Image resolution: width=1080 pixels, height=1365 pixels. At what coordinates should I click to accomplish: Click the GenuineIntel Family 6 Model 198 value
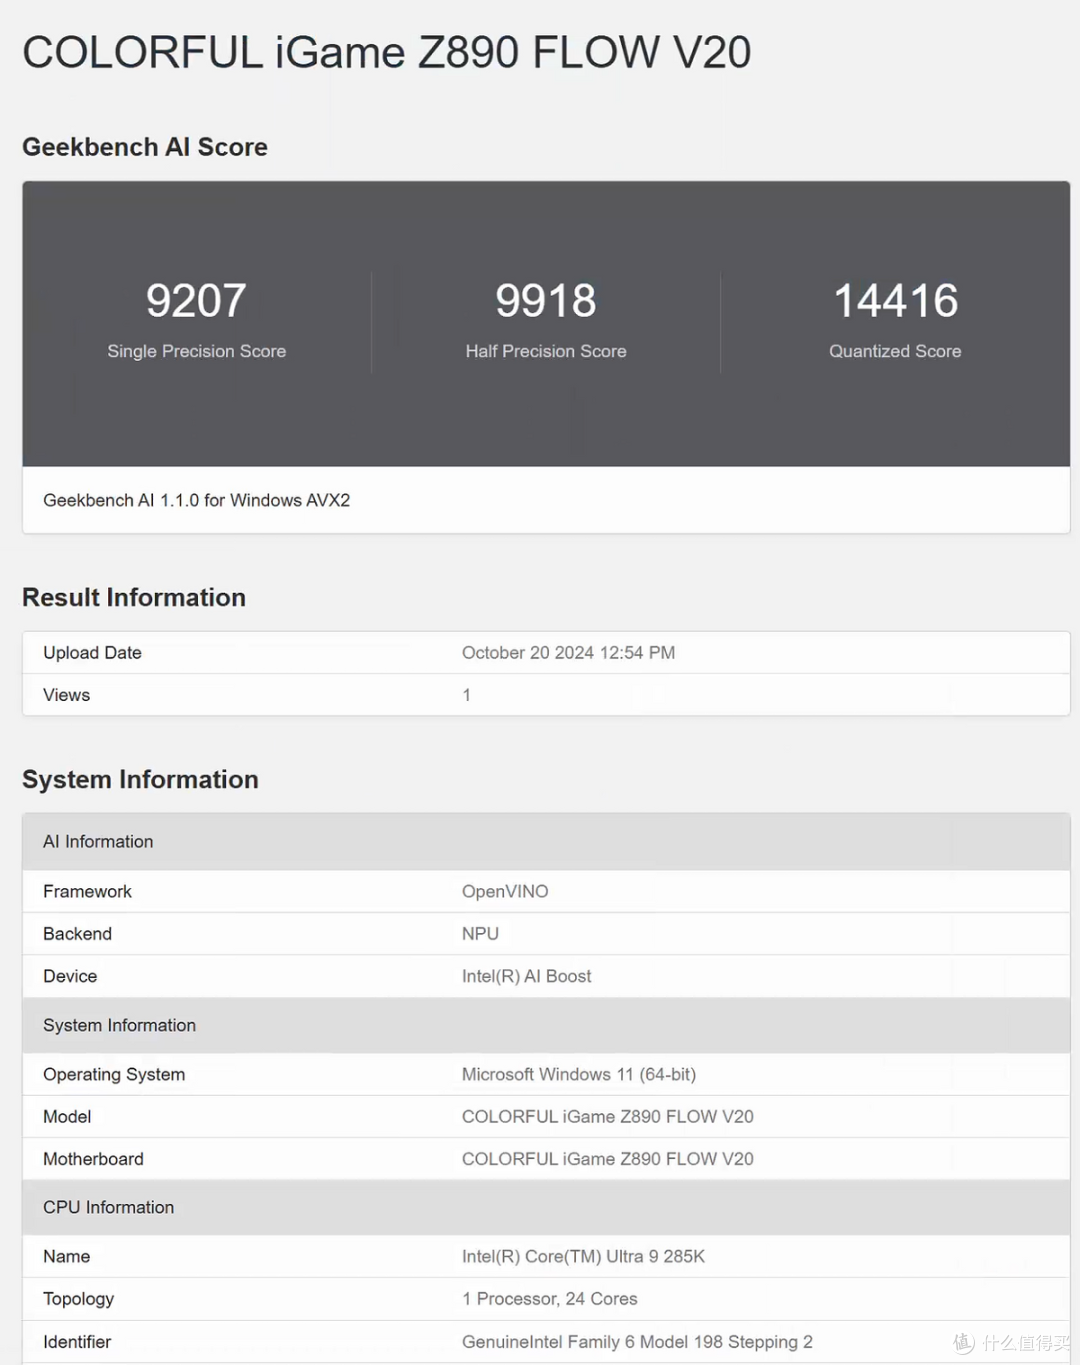[x=637, y=1342]
